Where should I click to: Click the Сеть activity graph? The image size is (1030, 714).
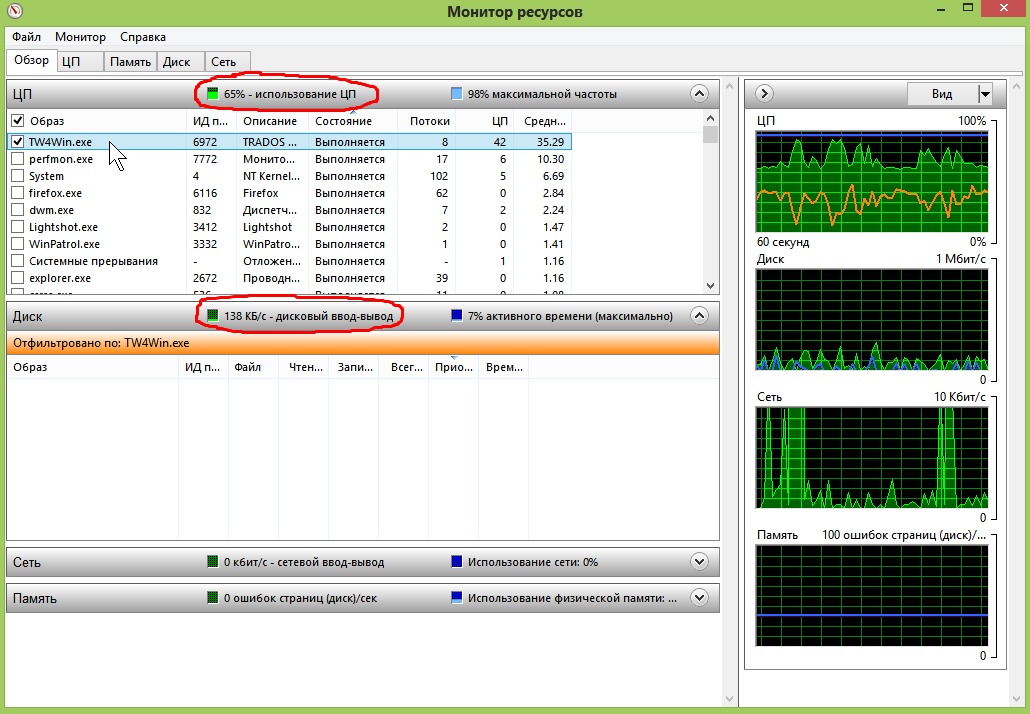[x=872, y=457]
